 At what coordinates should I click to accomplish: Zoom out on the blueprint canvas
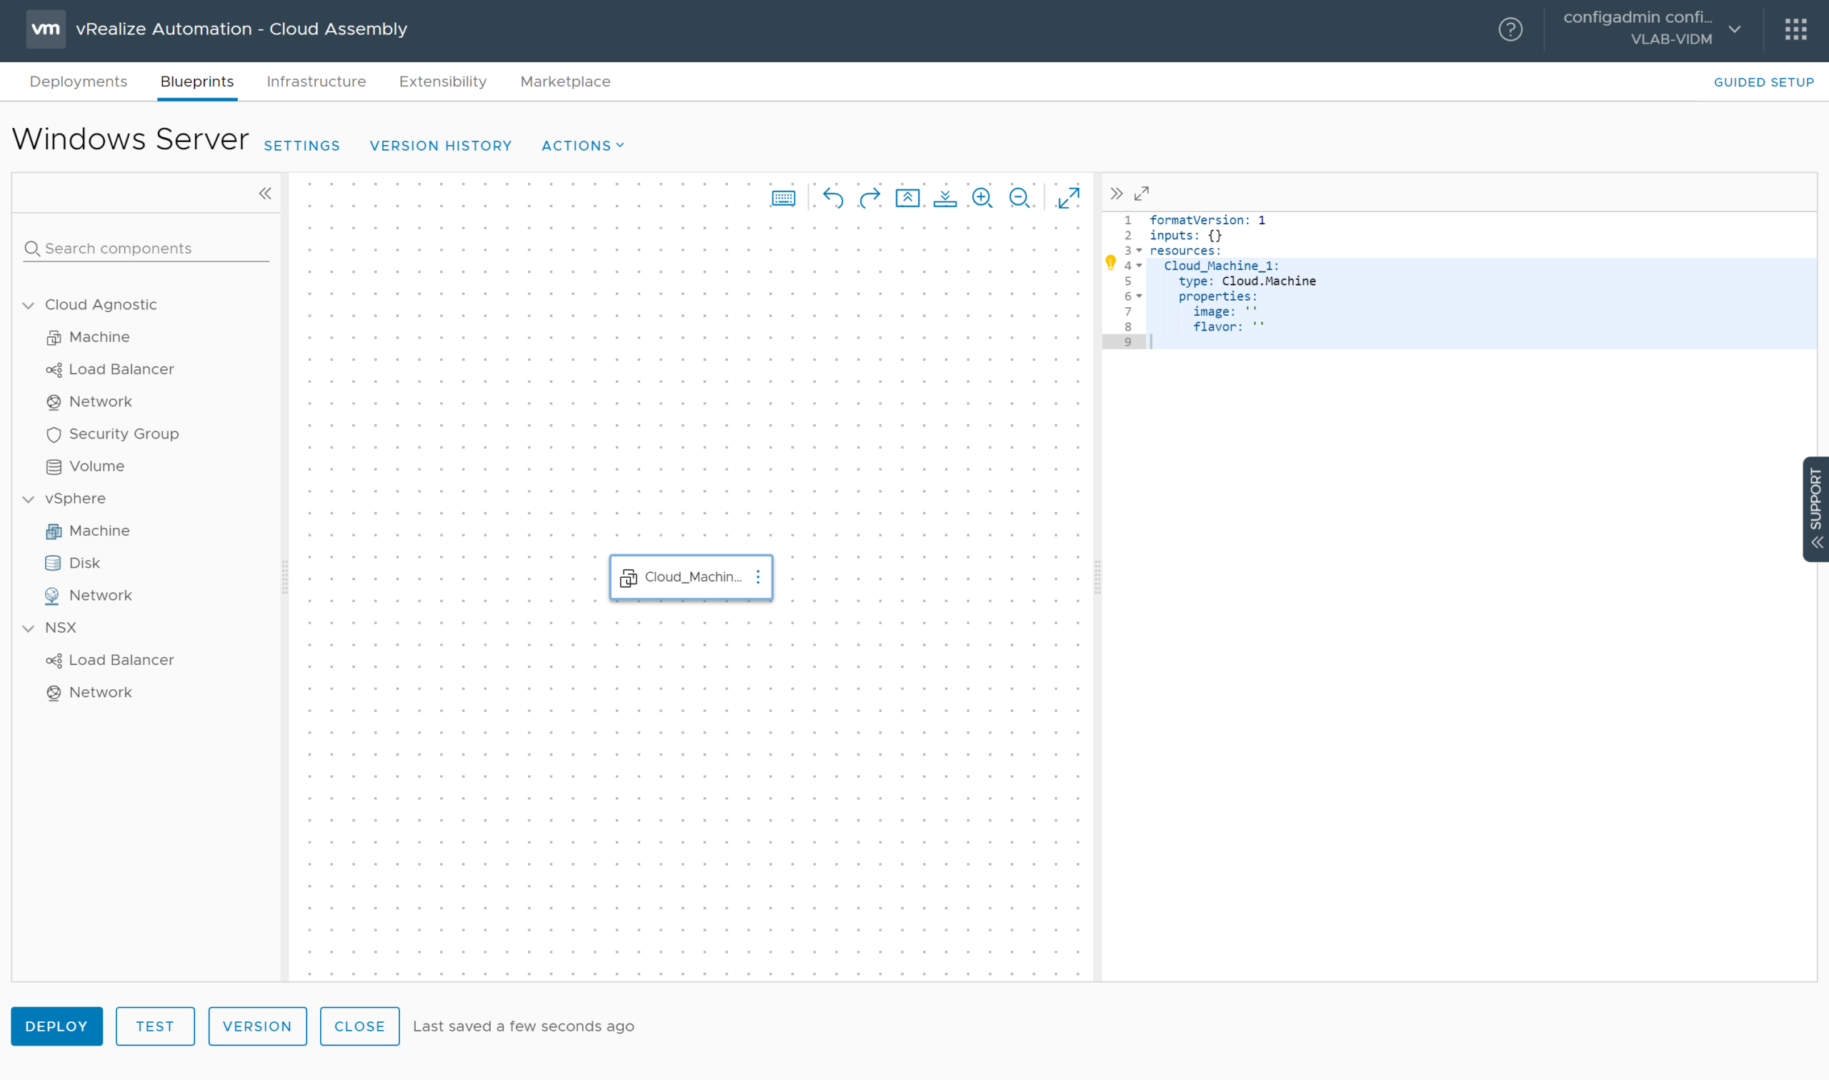coord(1019,198)
